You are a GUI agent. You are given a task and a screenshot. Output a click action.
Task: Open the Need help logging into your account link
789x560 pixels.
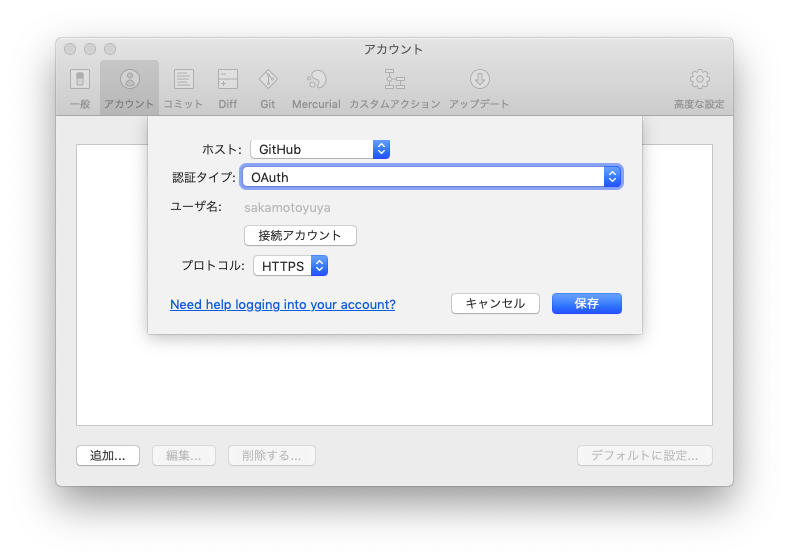pos(283,304)
